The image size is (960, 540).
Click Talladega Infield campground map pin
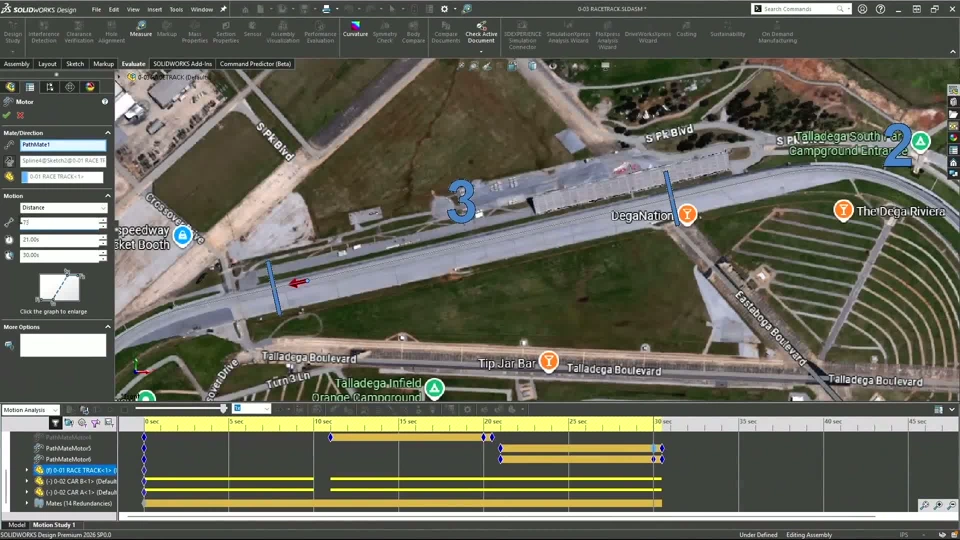coord(434,388)
